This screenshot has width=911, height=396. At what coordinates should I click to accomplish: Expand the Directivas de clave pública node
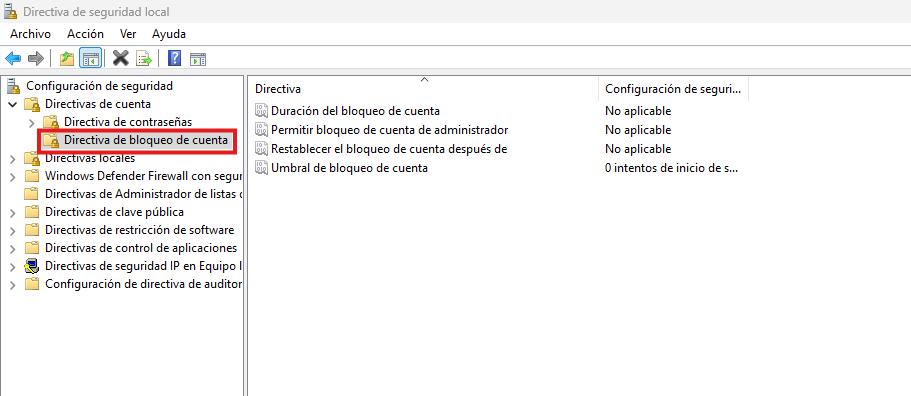click(x=13, y=212)
